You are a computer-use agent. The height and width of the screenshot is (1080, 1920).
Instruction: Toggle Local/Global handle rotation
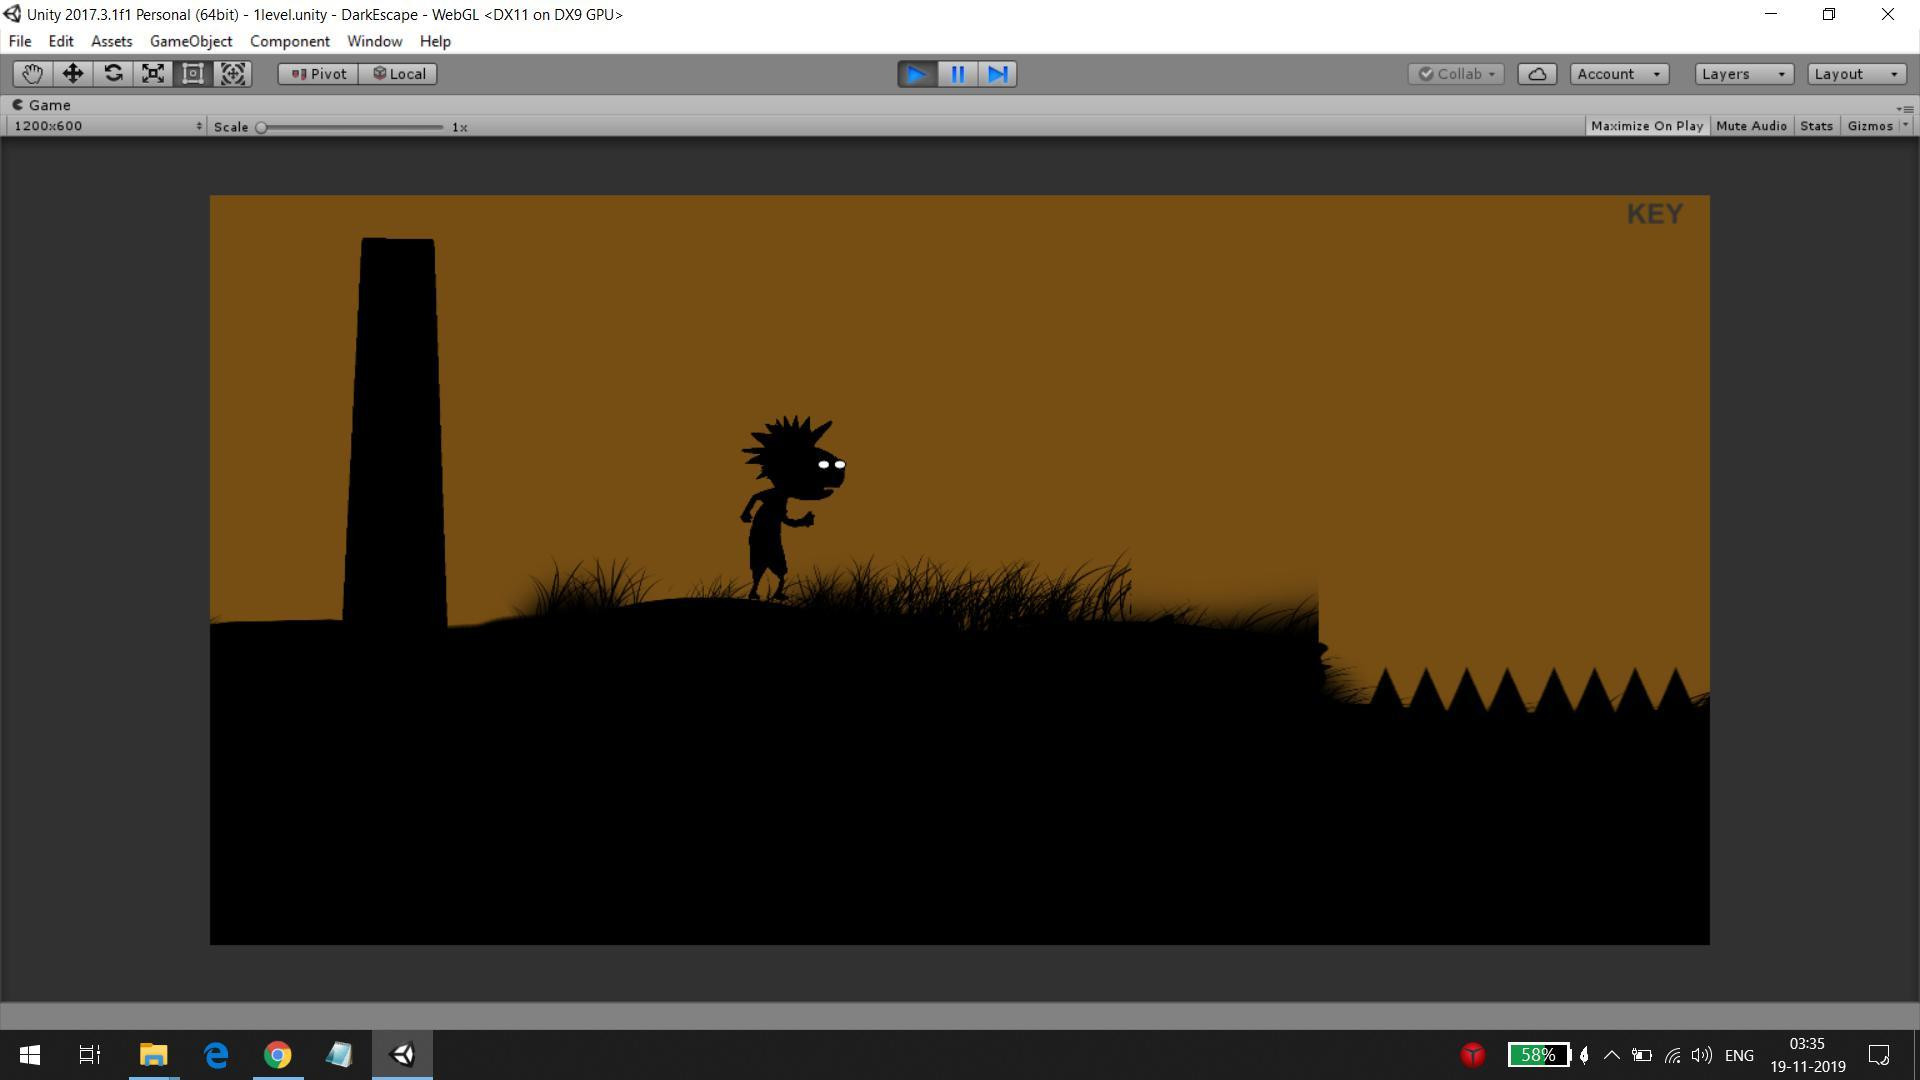point(398,74)
